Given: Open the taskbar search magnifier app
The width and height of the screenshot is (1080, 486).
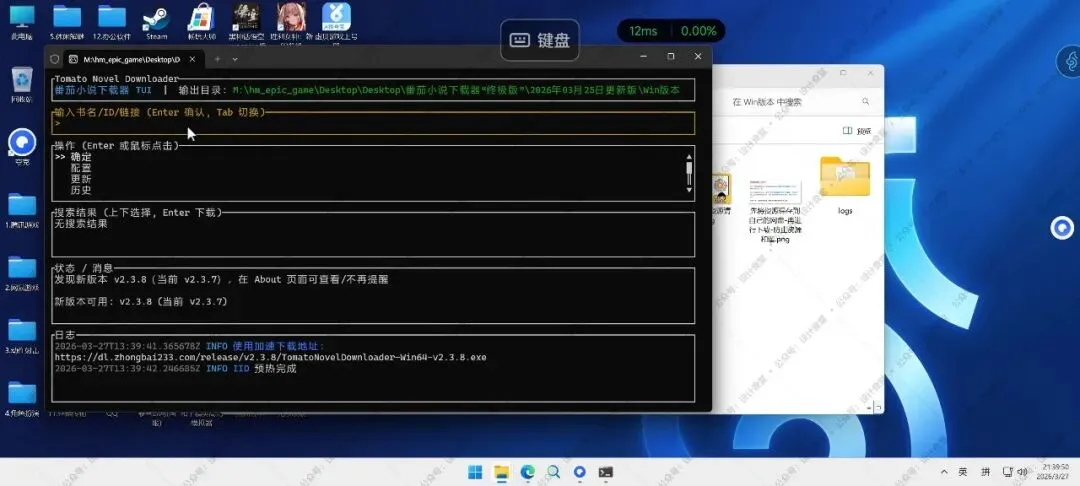Looking at the screenshot, I should 553,472.
